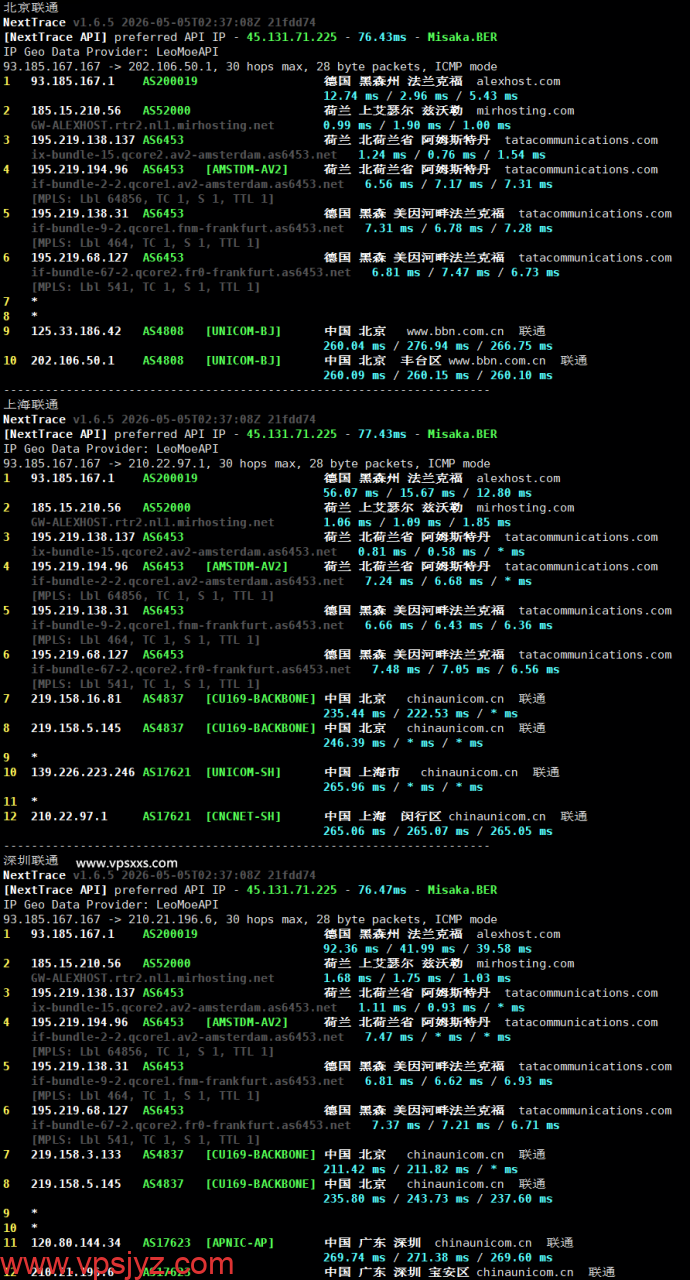Screen dimensions: 690x1280
Task: Click latency 265.96 ms / * ms / * ms
Action: pyautogui.click(x=403, y=787)
